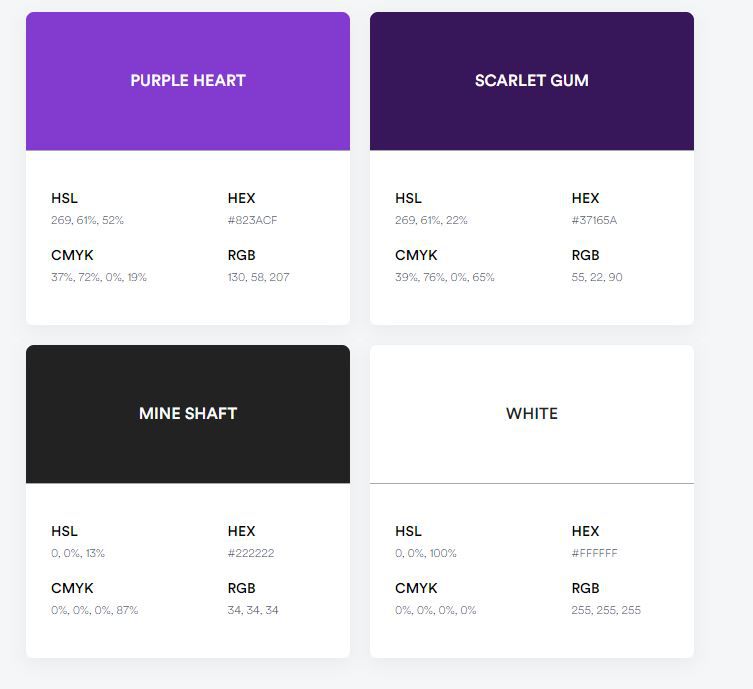
Task: Click the White HSL value 0, 0%, 100%
Action: point(425,553)
